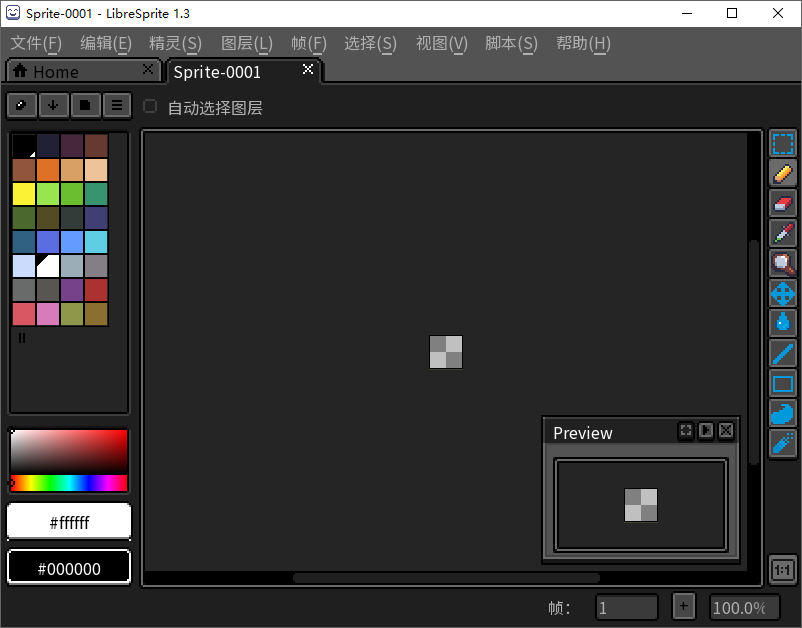The width and height of the screenshot is (802, 628).
Task: Click the palette presets icon
Action: coord(85,105)
